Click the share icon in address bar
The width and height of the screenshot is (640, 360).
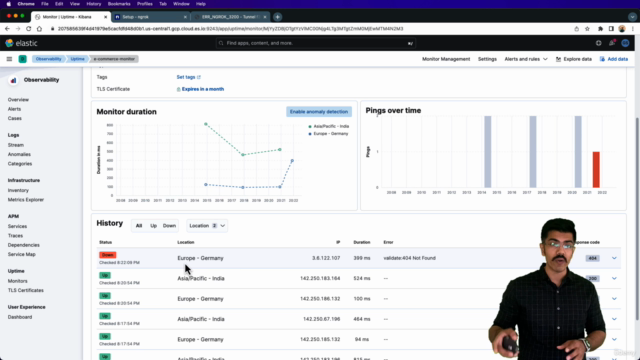pyautogui.click(x=576, y=29)
